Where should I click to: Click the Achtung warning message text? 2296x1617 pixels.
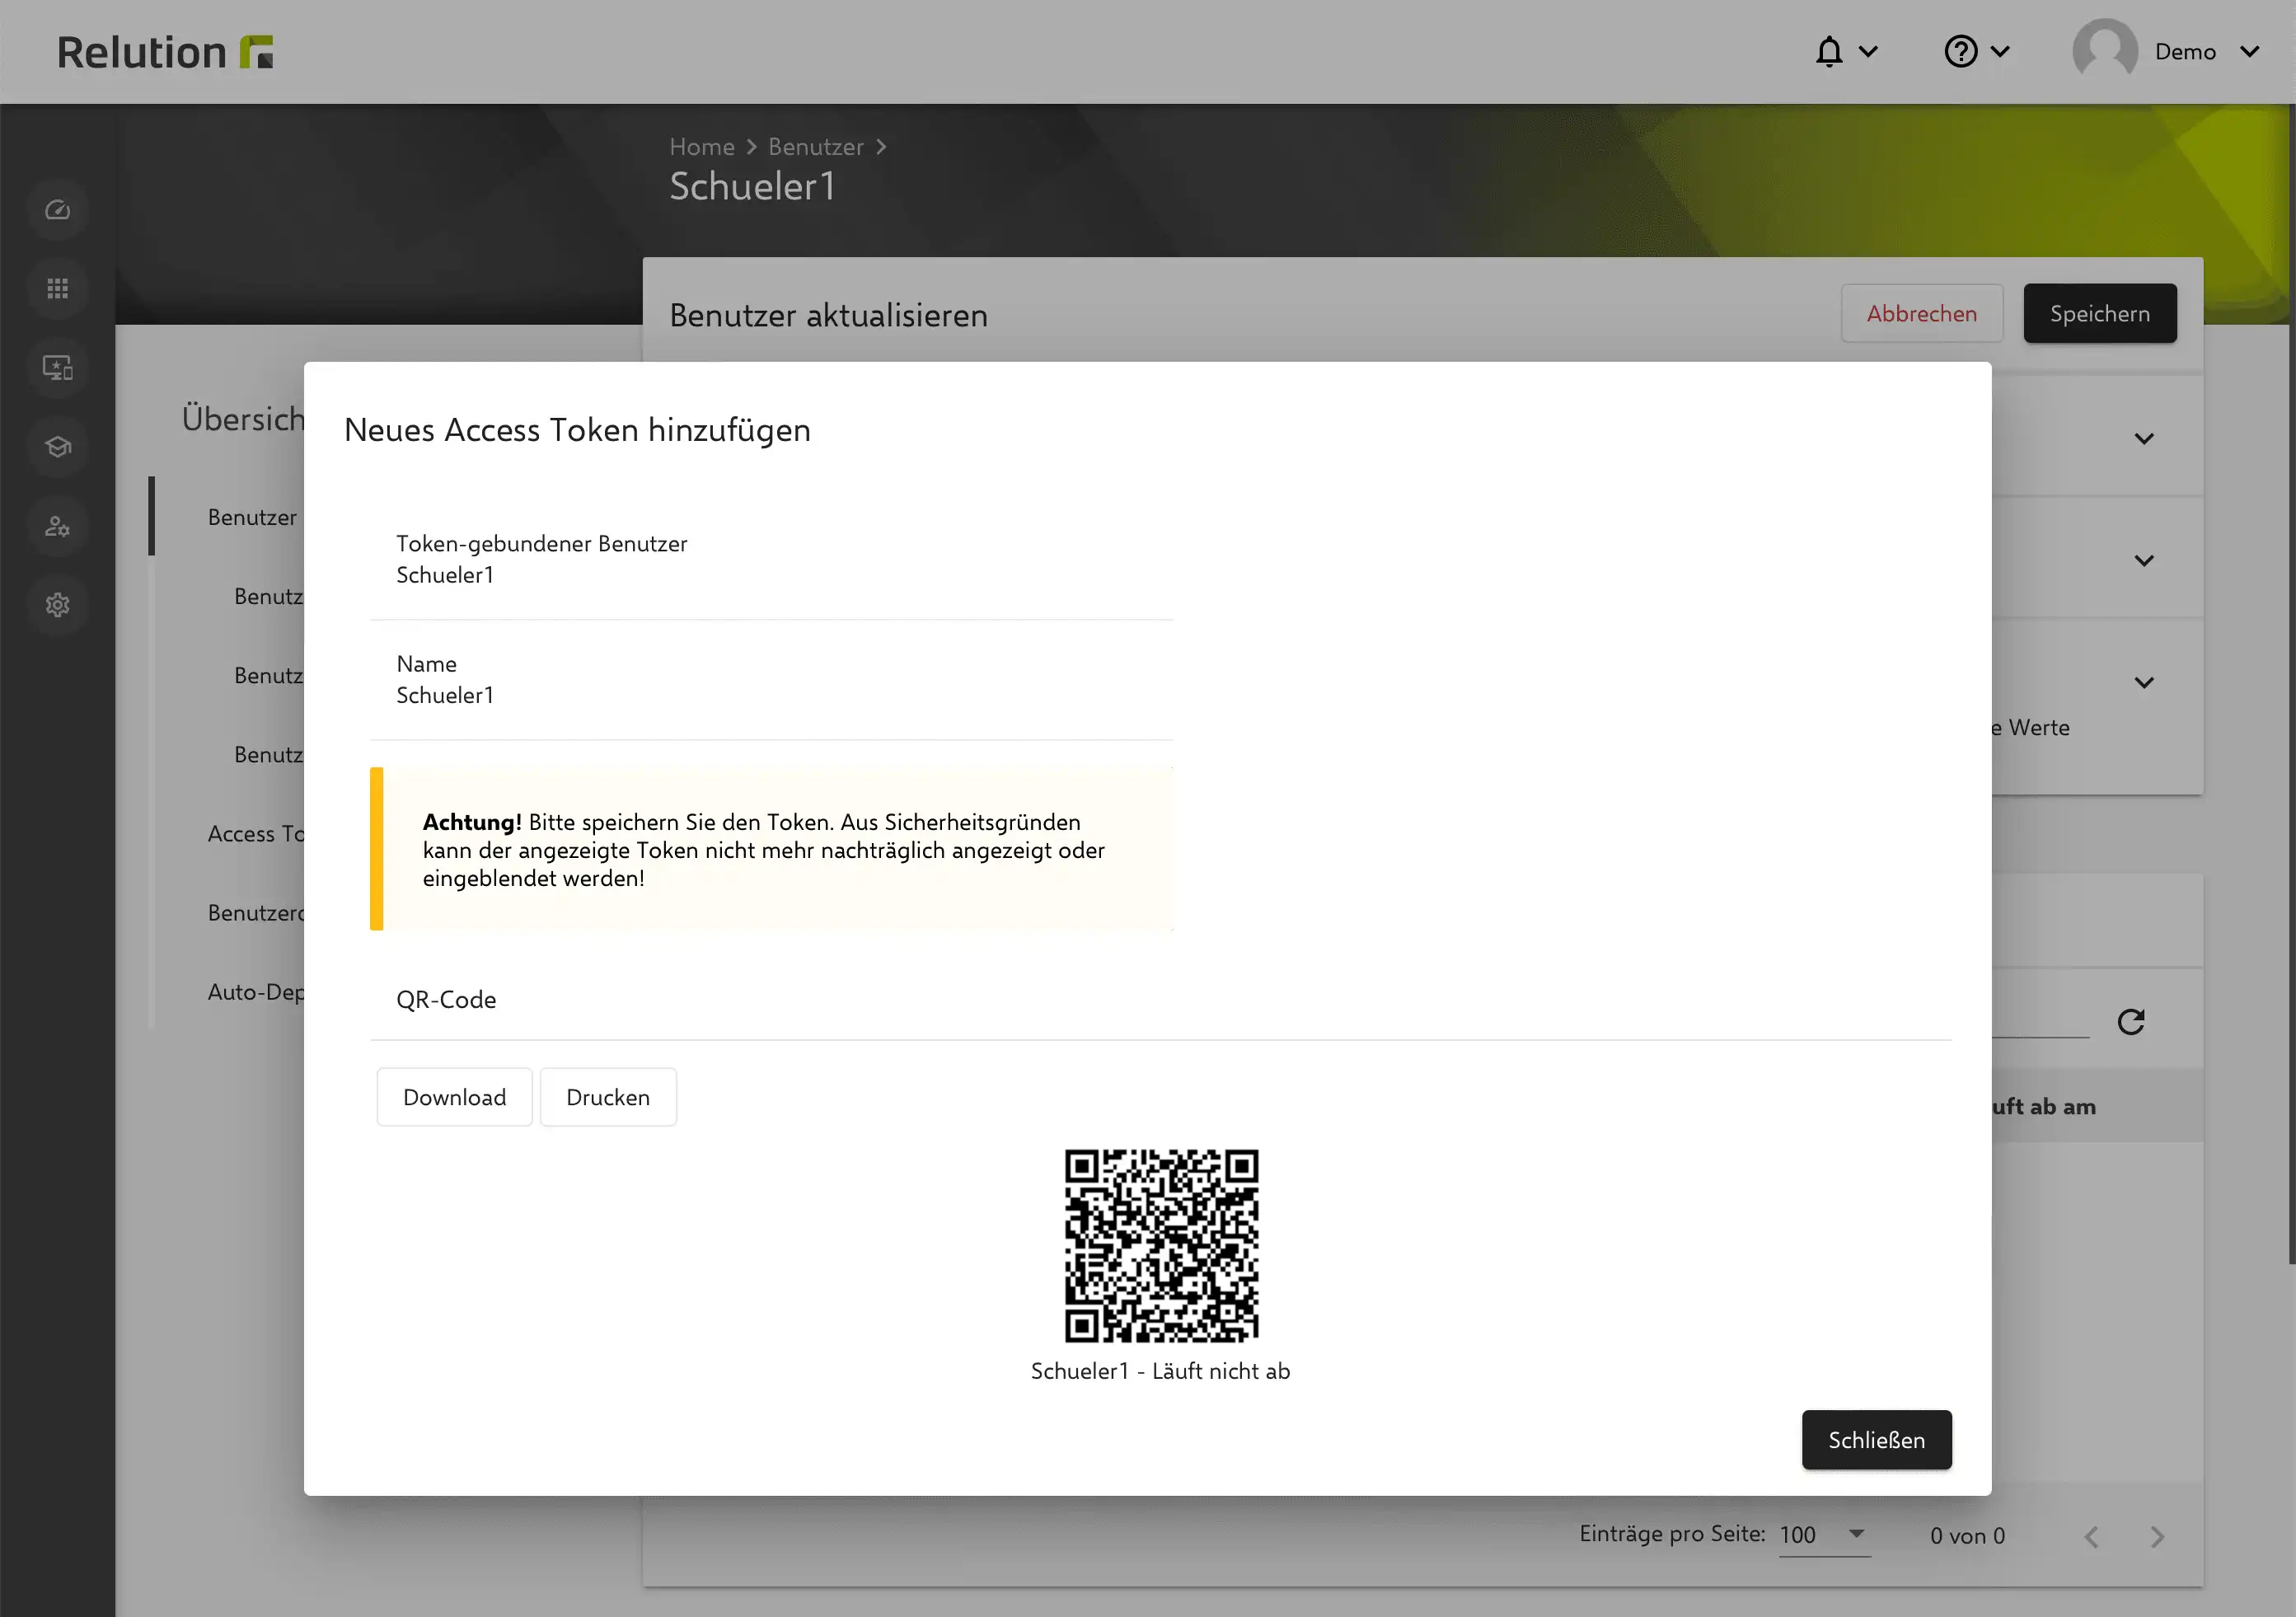coord(764,850)
